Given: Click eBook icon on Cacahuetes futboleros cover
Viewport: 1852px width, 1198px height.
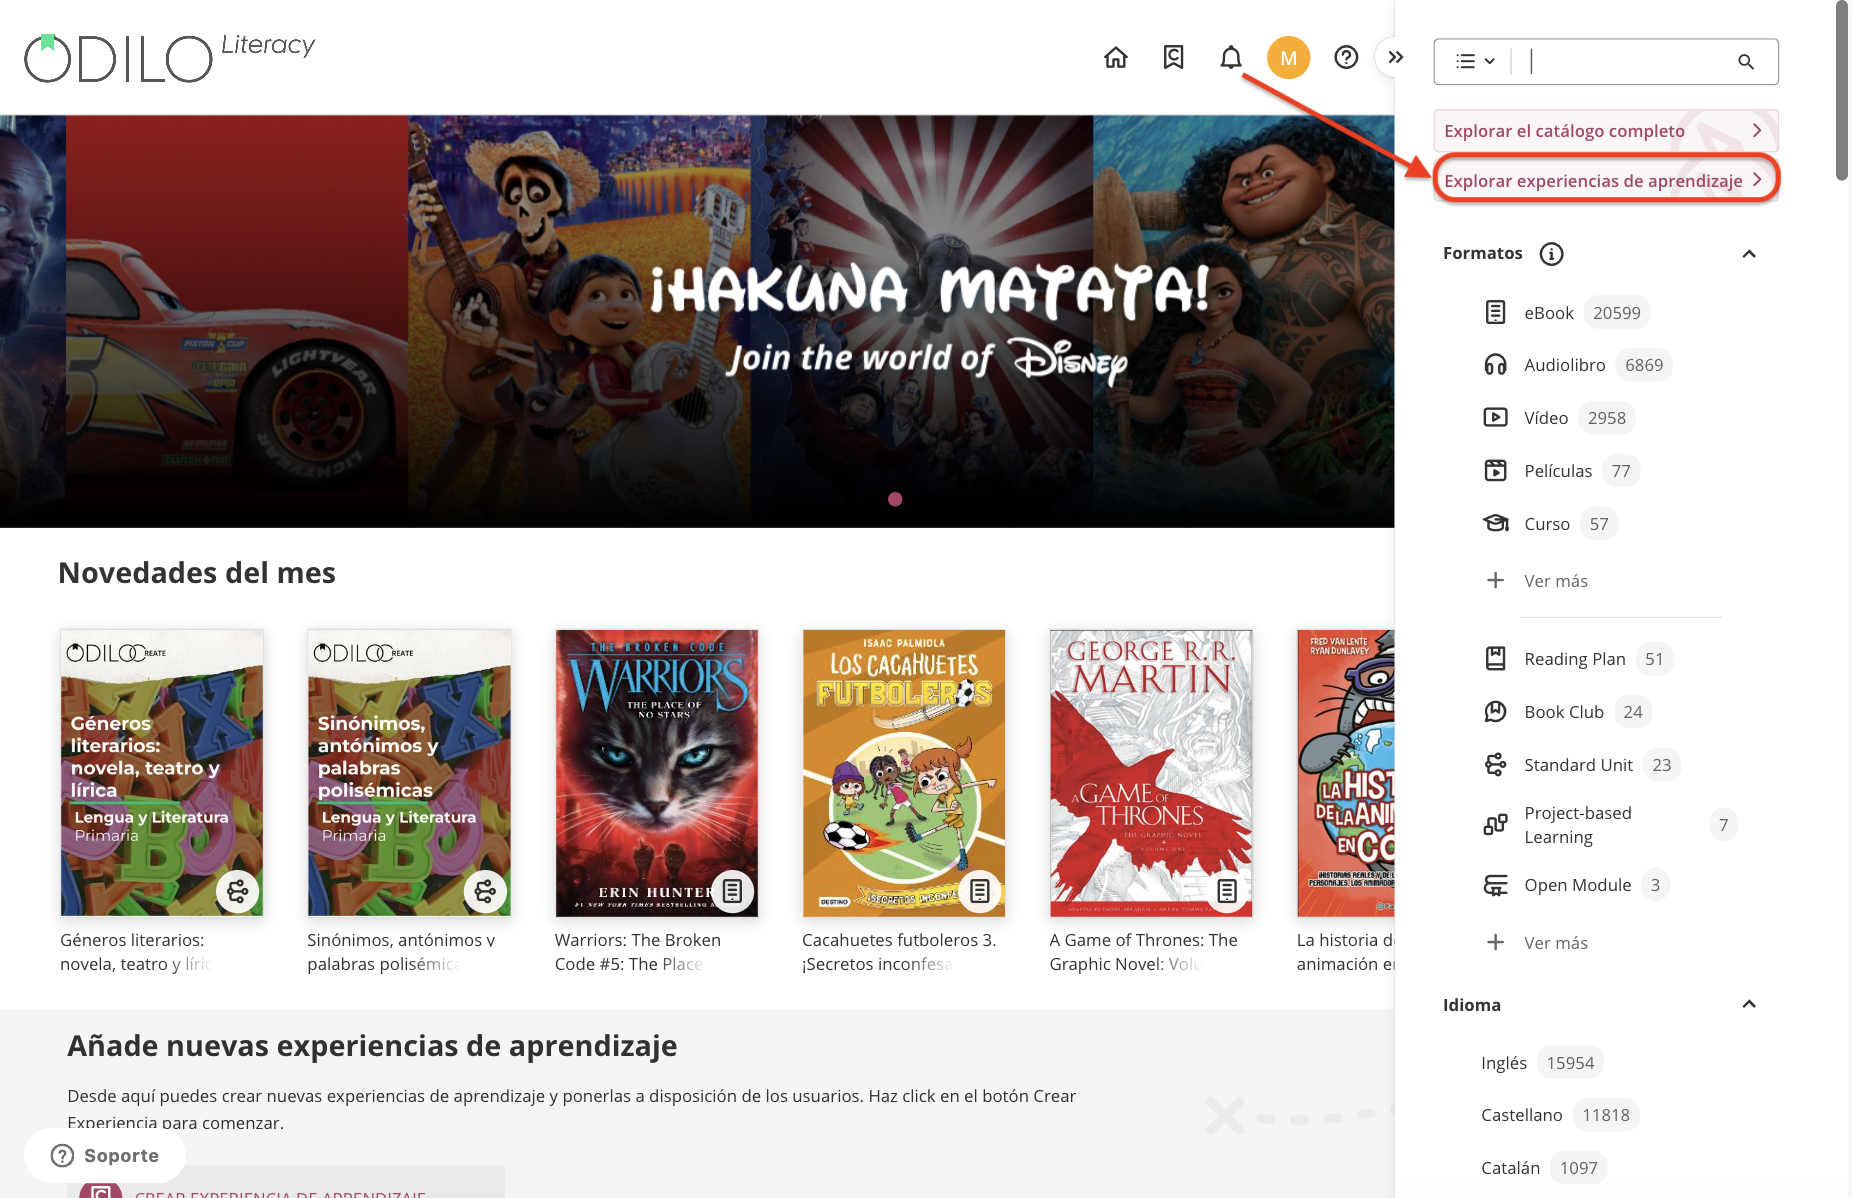Looking at the screenshot, I should tap(980, 891).
